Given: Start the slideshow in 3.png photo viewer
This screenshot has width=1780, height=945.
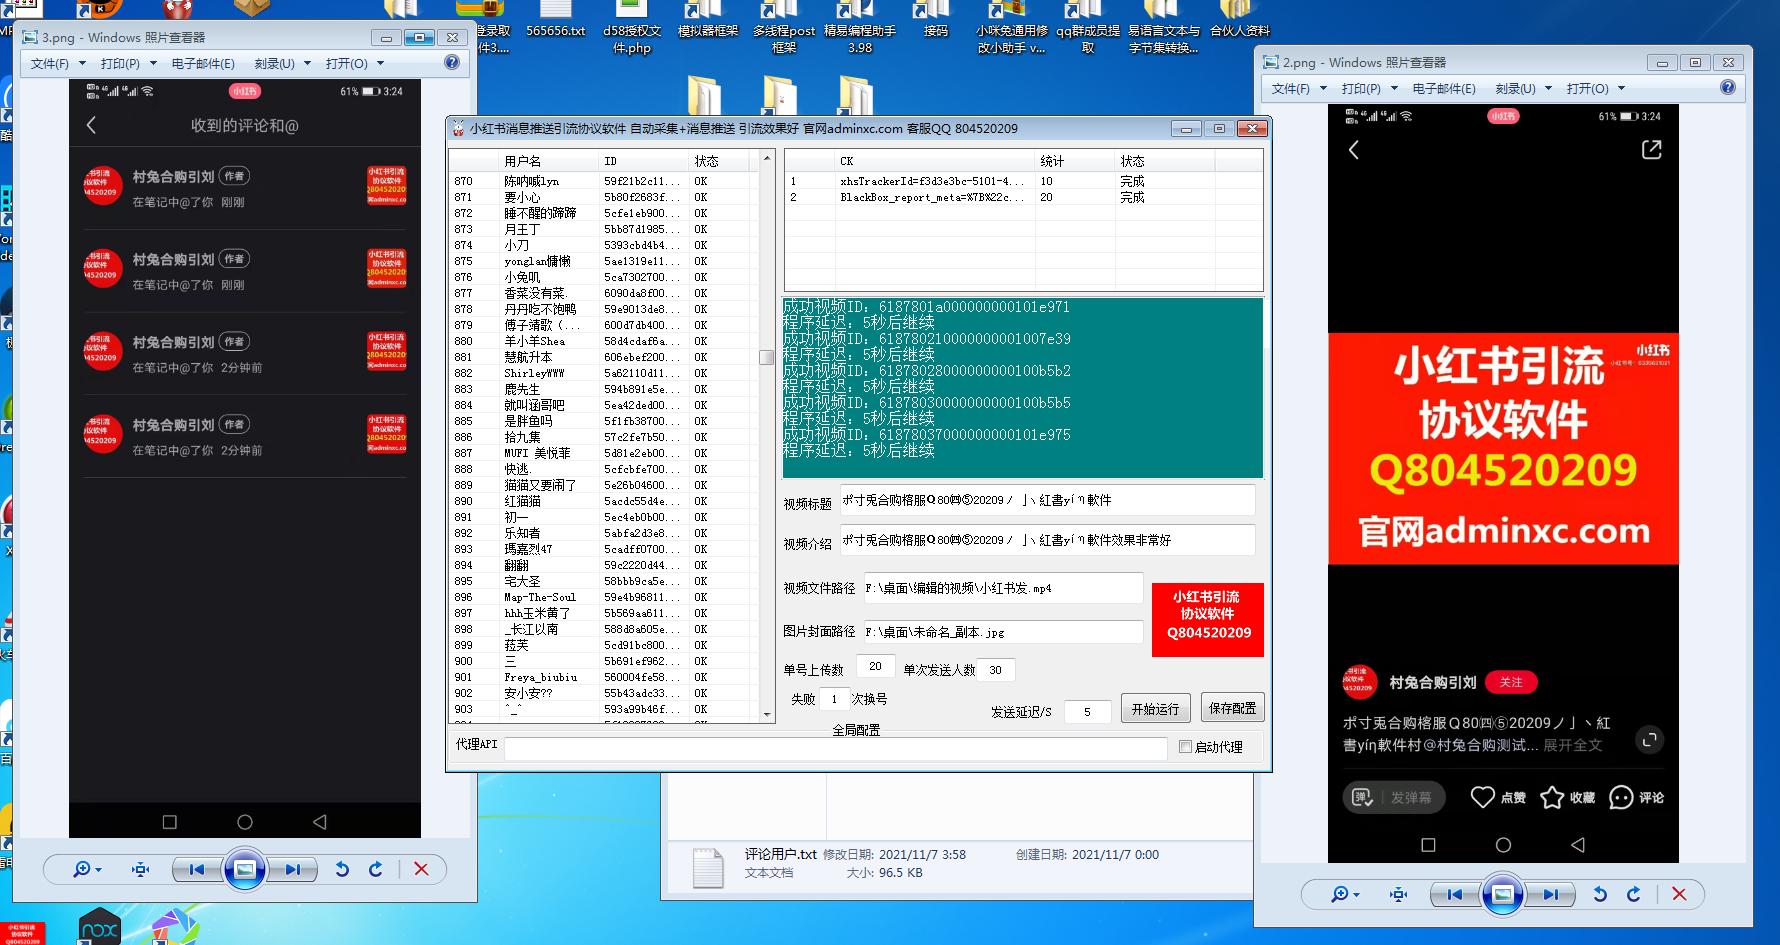Looking at the screenshot, I should pos(245,869).
